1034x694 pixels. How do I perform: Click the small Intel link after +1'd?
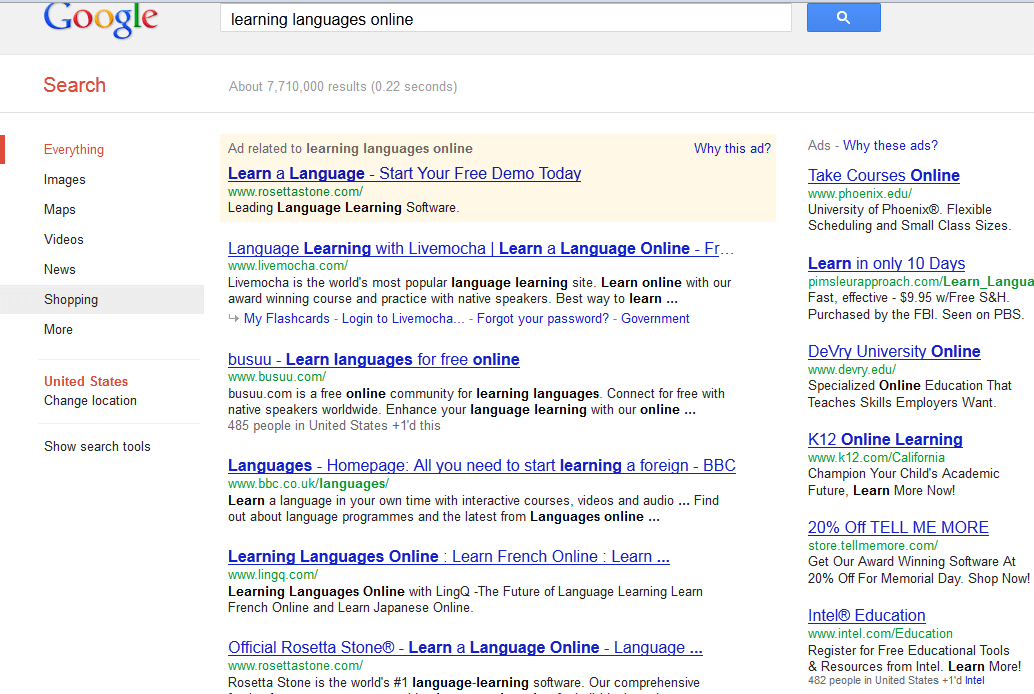pos(975,680)
